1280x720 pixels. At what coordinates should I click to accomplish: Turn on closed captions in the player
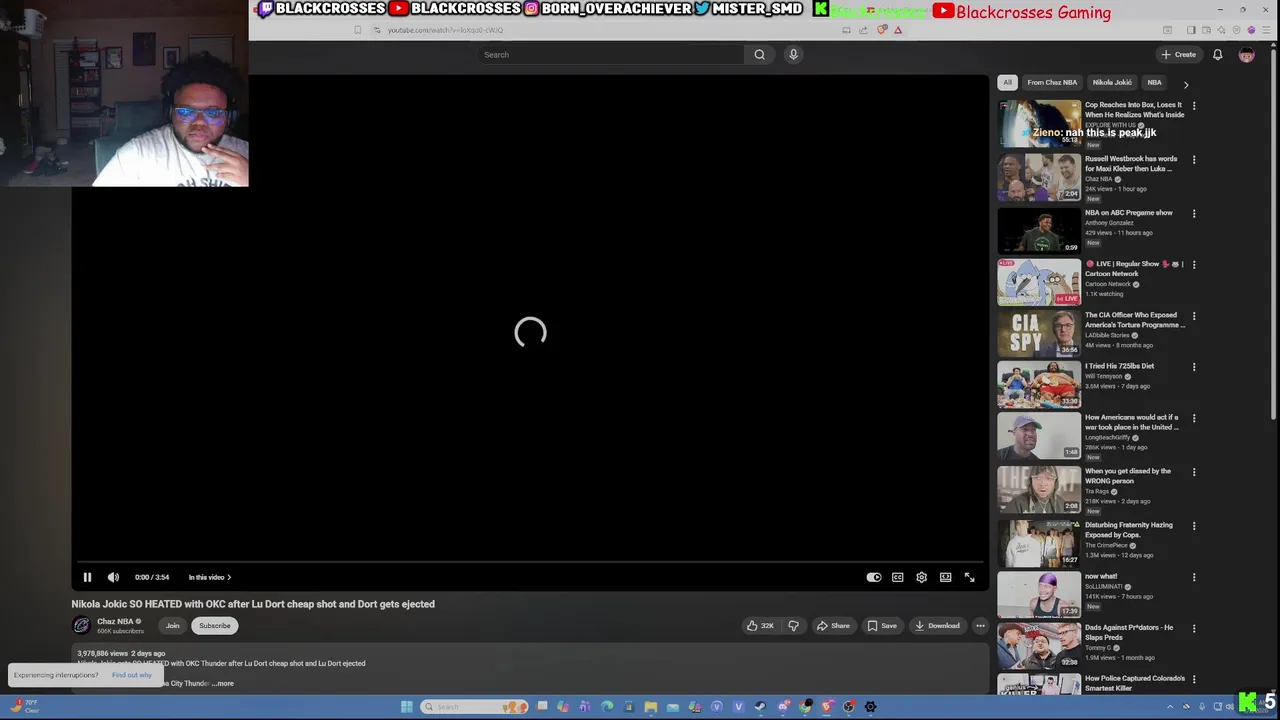898,577
